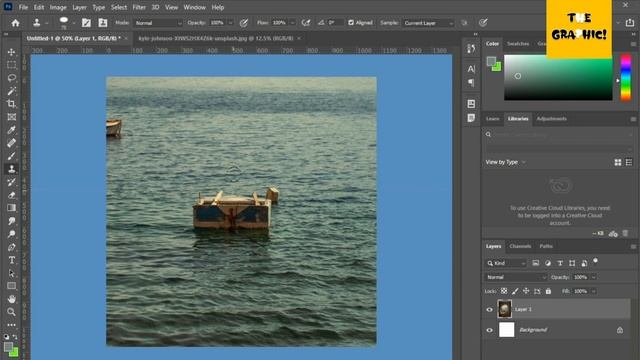Open the Brush Settings panel toggle
Viewport: 640px width, 360px height.
86,23
